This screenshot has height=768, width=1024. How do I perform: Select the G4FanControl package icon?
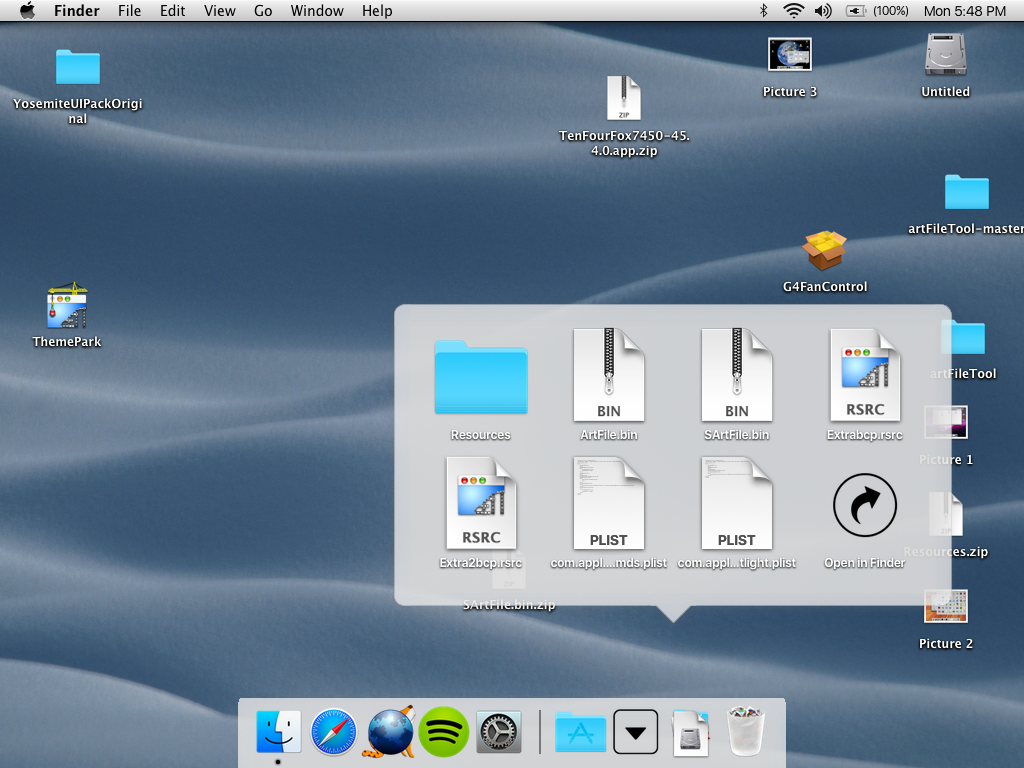(825, 250)
